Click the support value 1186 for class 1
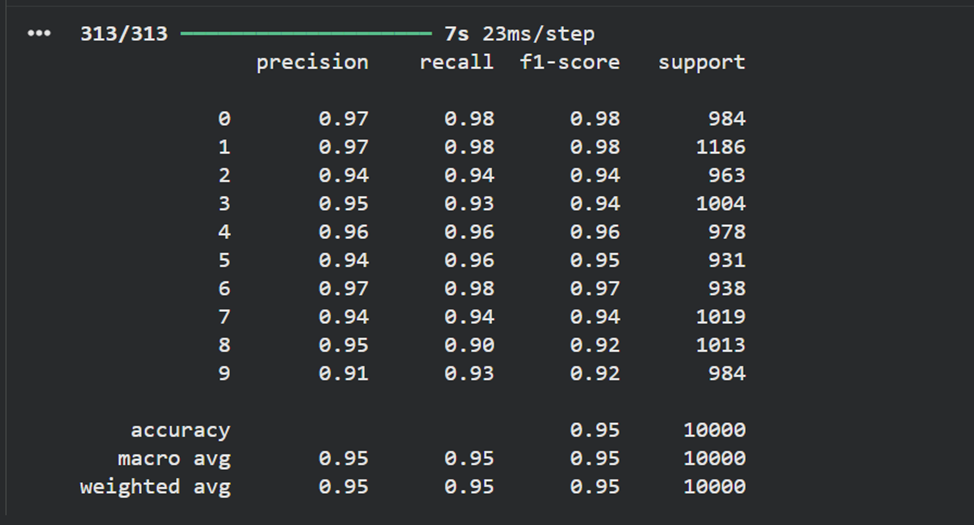Viewport: 974px width, 525px height. pyautogui.click(x=720, y=147)
